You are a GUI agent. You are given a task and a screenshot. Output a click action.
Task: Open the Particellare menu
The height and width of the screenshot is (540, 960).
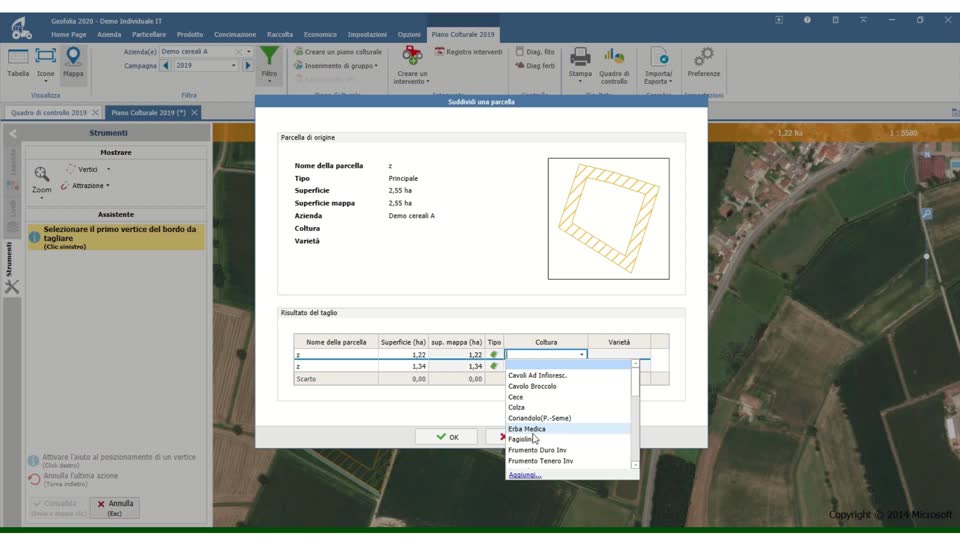pyautogui.click(x=149, y=34)
